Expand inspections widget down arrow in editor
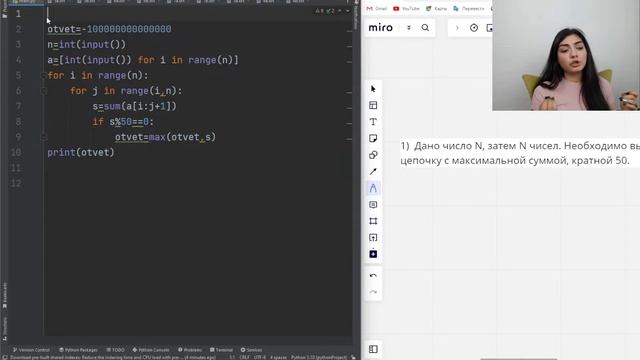This screenshot has height=360, width=640. click(x=348, y=11)
